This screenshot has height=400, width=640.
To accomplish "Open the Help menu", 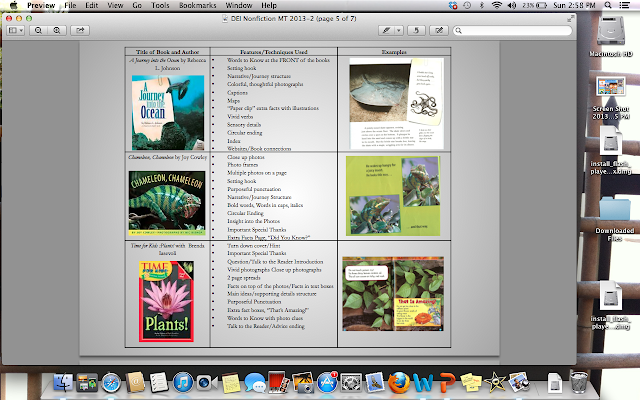I will click(269, 5).
